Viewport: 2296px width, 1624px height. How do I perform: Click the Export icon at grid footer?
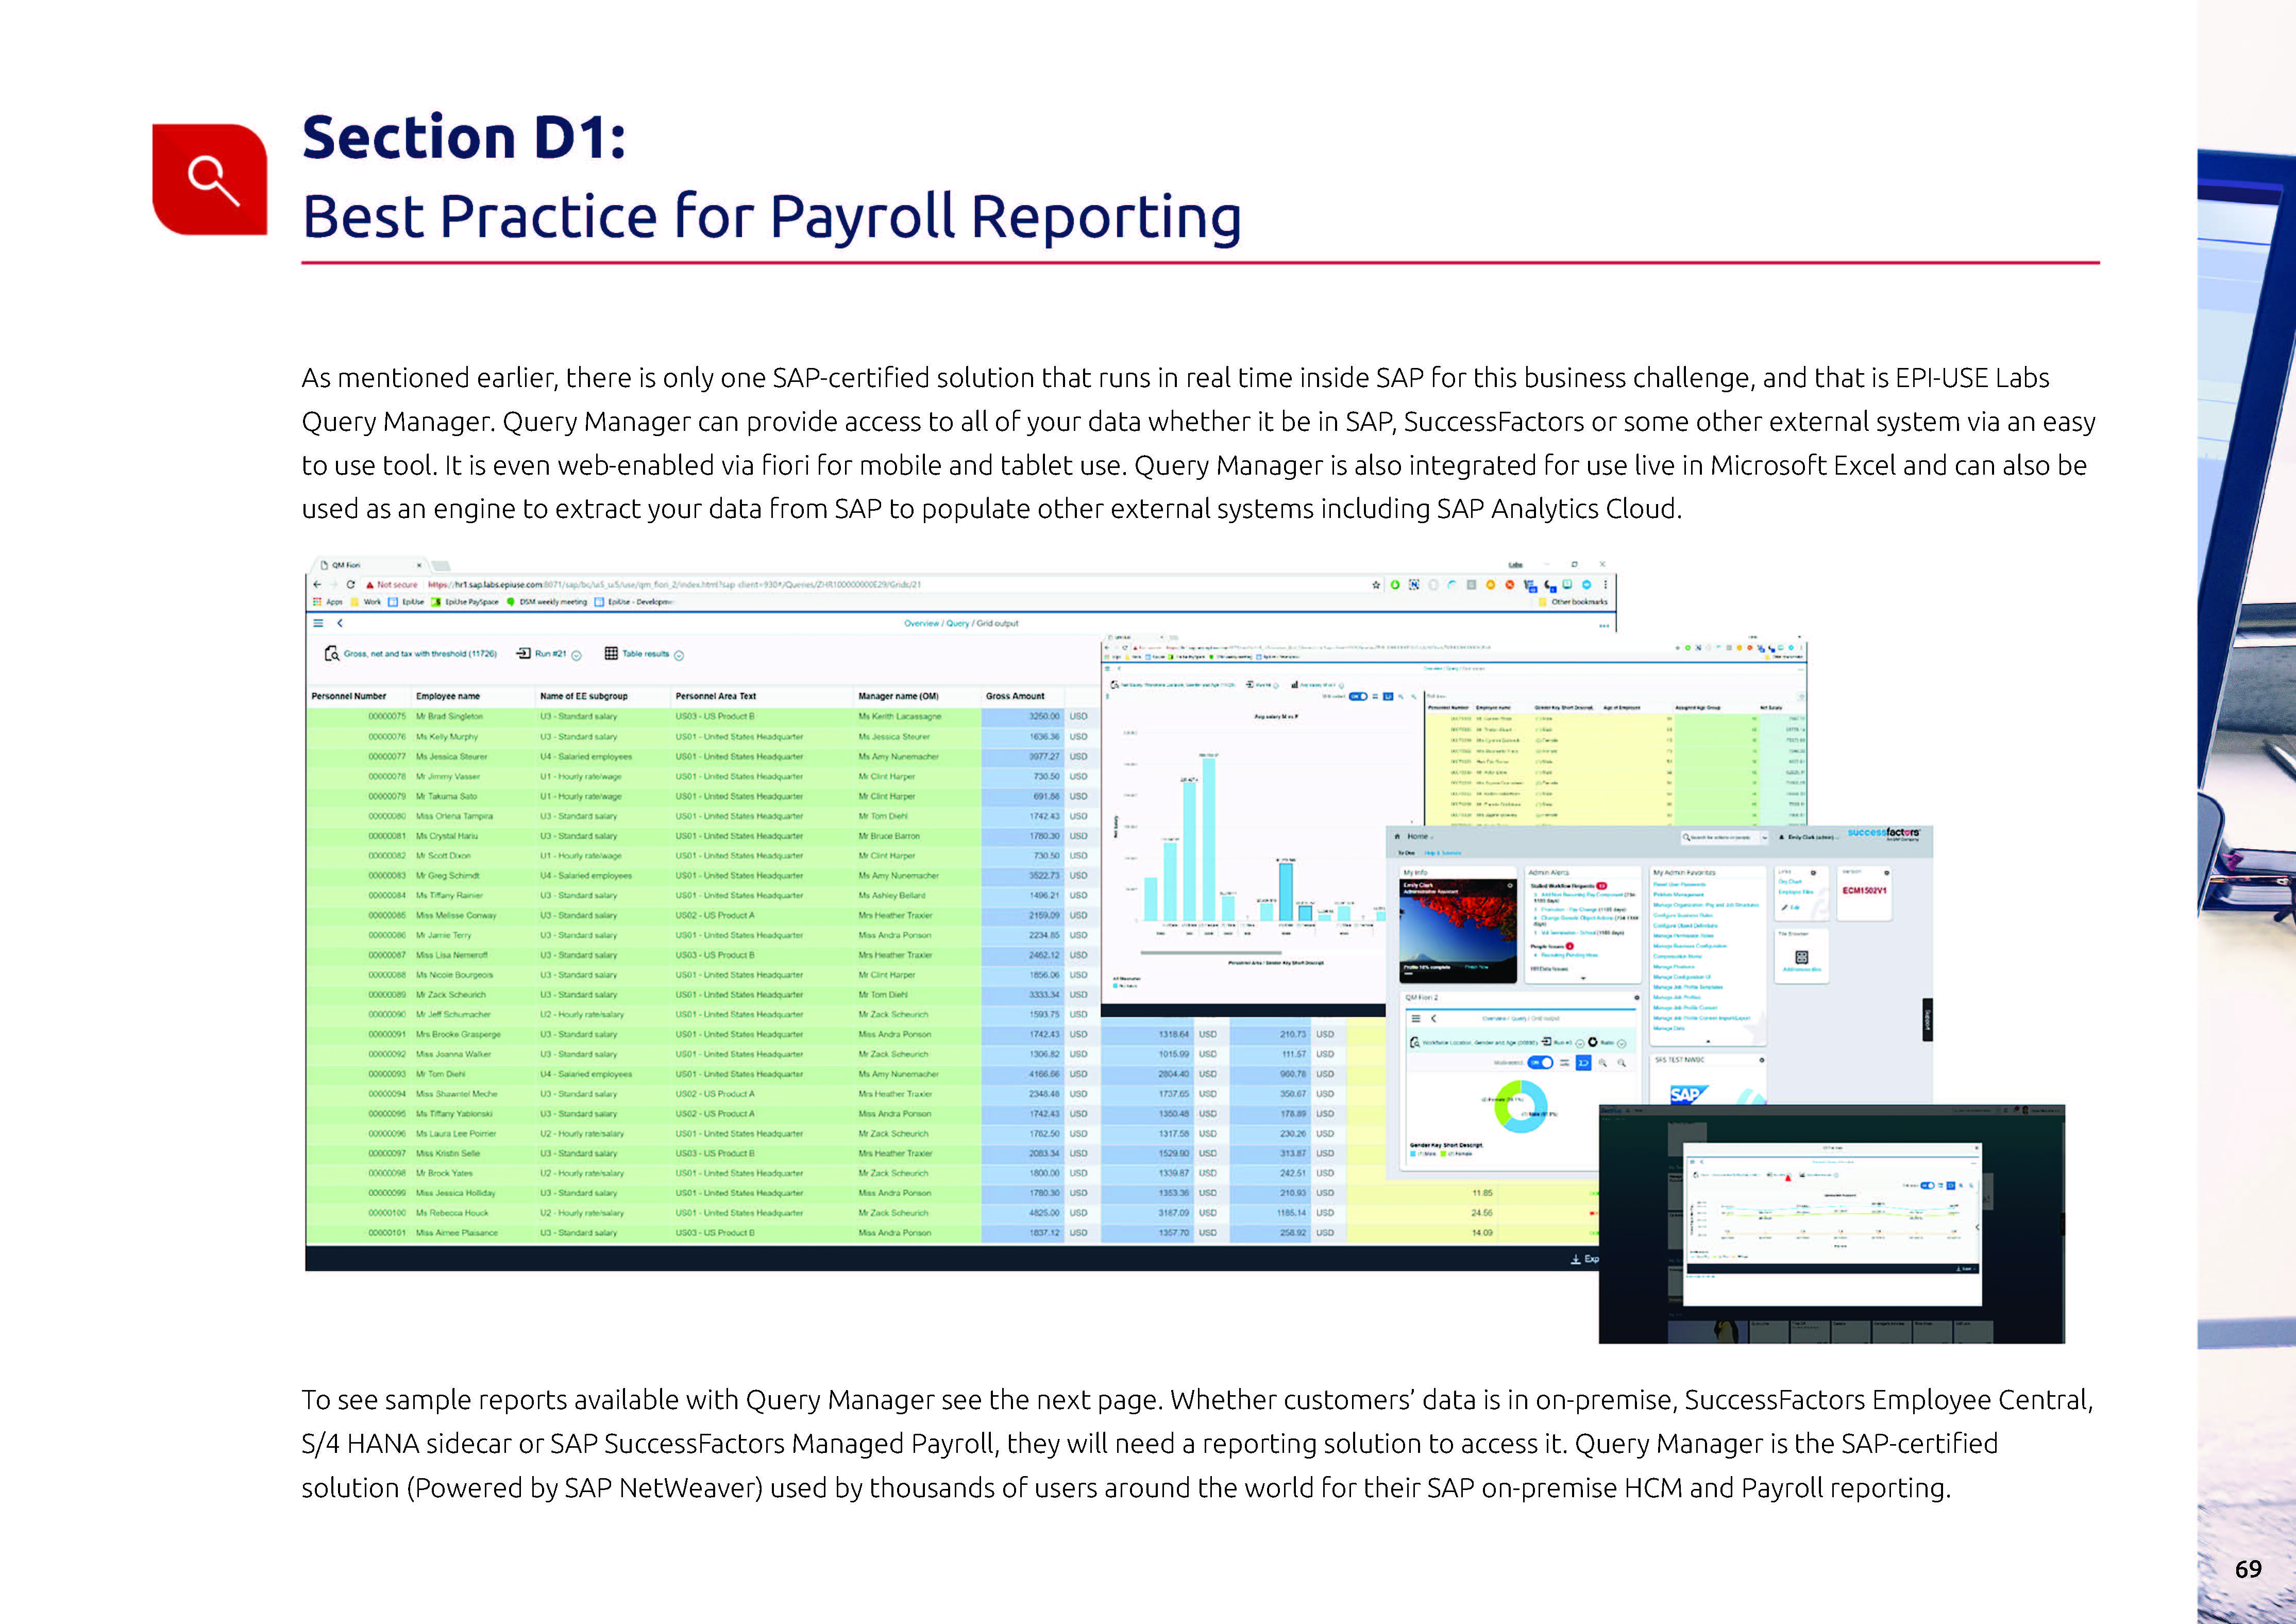(x=1576, y=1259)
